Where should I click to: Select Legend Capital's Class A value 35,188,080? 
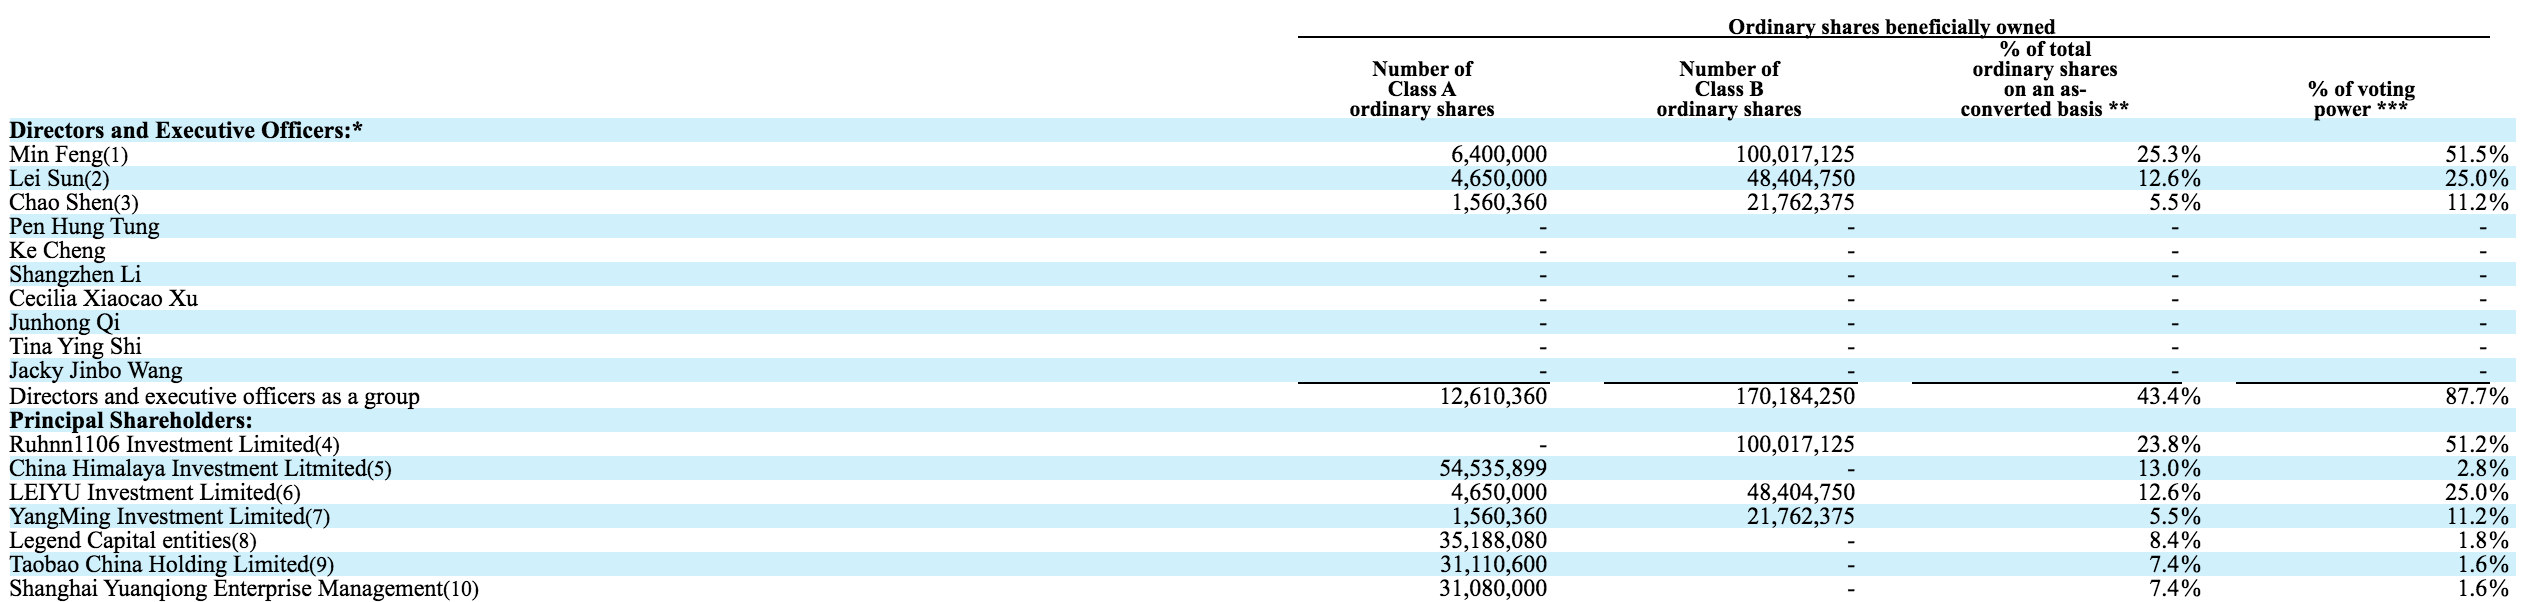[x=1491, y=541]
